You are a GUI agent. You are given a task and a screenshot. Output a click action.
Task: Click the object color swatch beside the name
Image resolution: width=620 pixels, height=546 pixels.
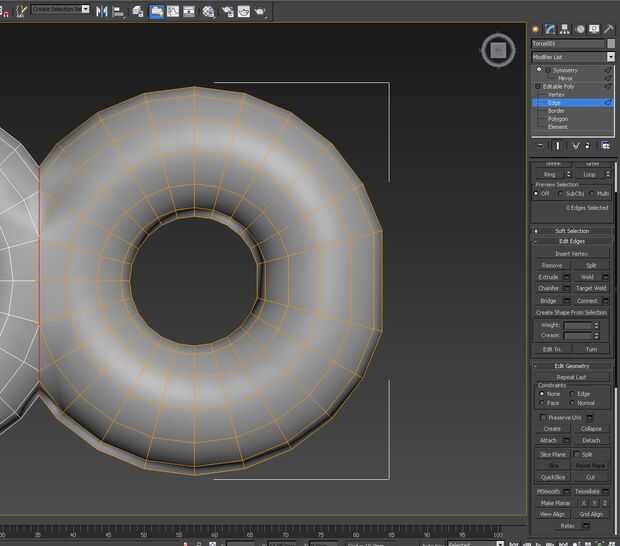611,44
